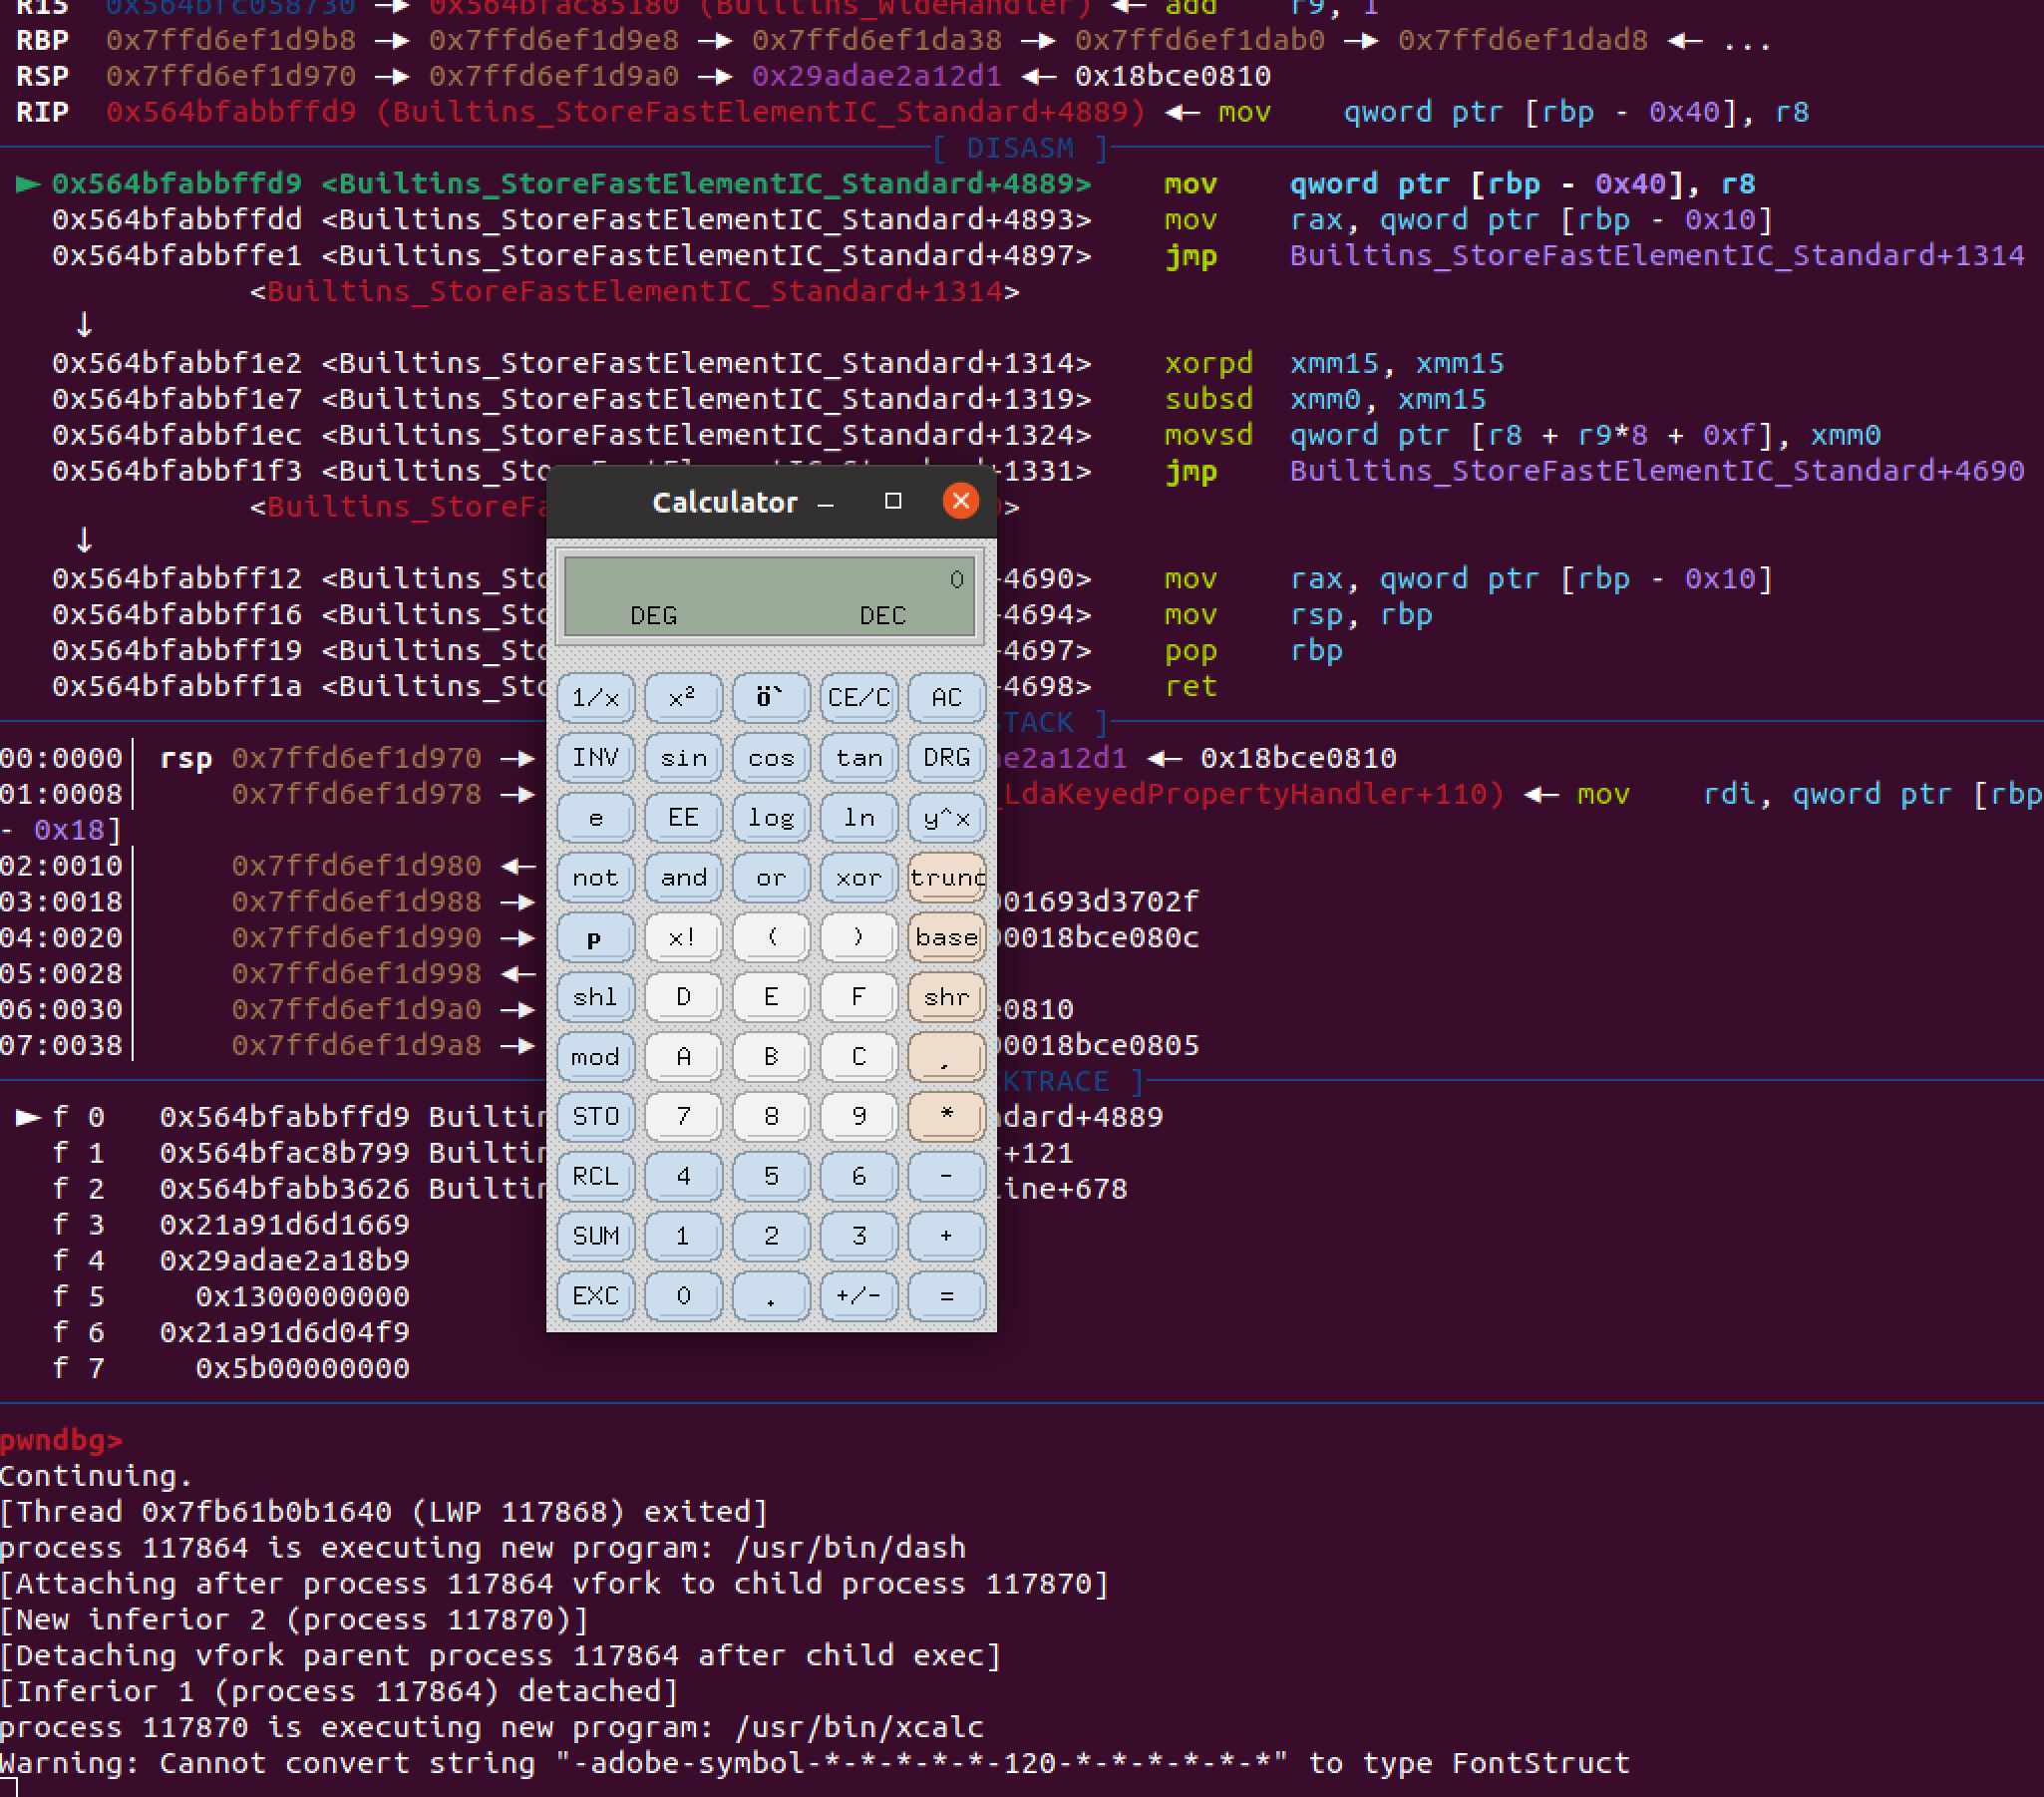The width and height of the screenshot is (2044, 1797).
Task: Click the sin key
Action: 683,757
